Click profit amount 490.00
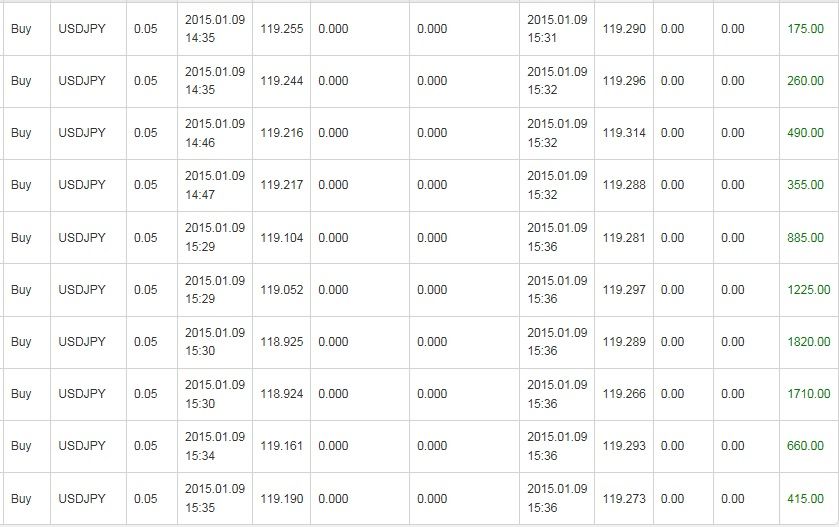Screen dimensions: 839x527 pyautogui.click(x=805, y=133)
